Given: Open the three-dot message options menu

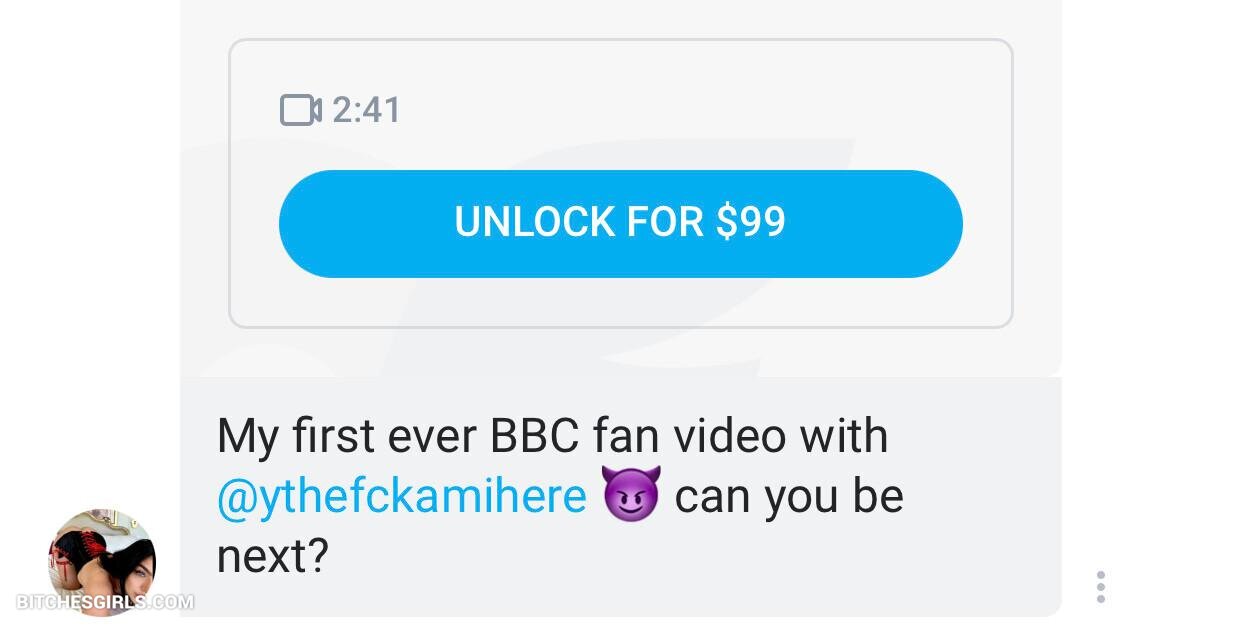Looking at the screenshot, I should 1100,587.
